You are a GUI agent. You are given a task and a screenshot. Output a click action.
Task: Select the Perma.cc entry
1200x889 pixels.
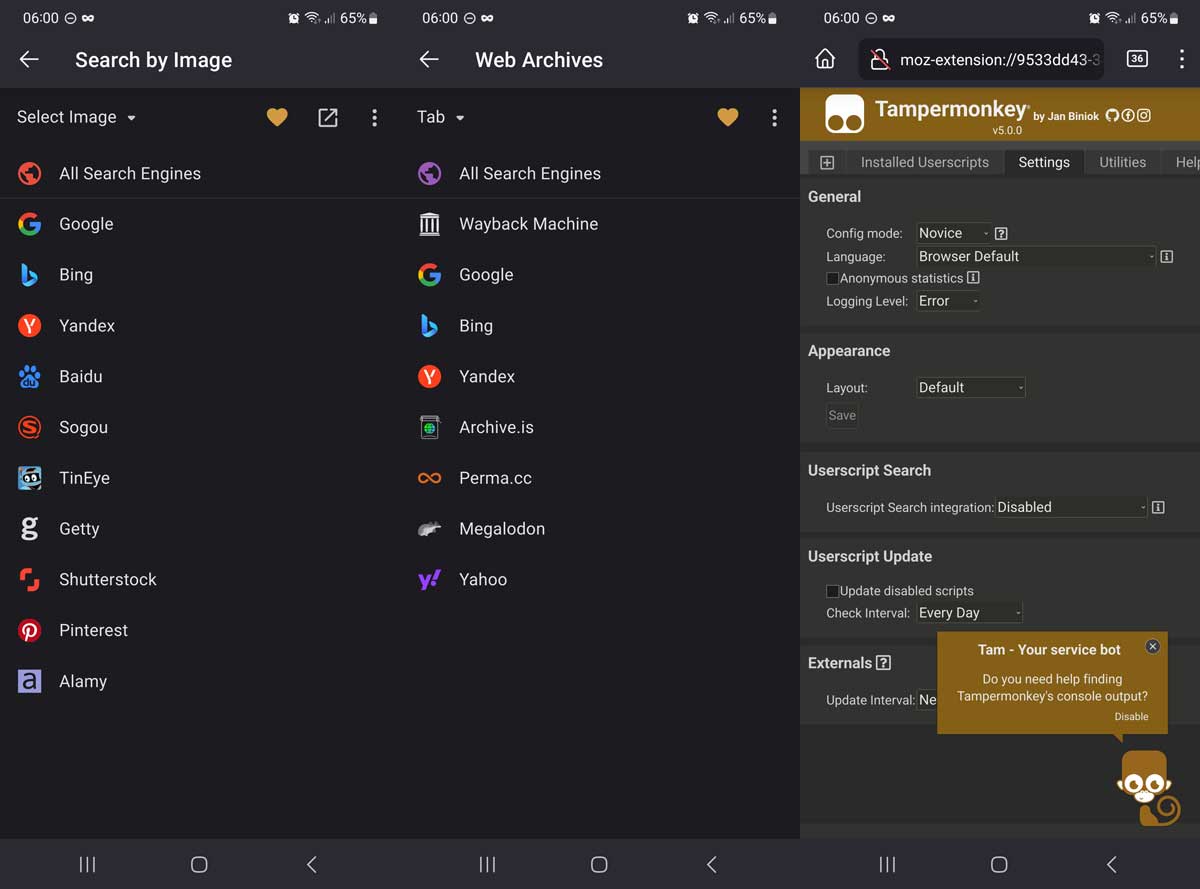(x=600, y=478)
